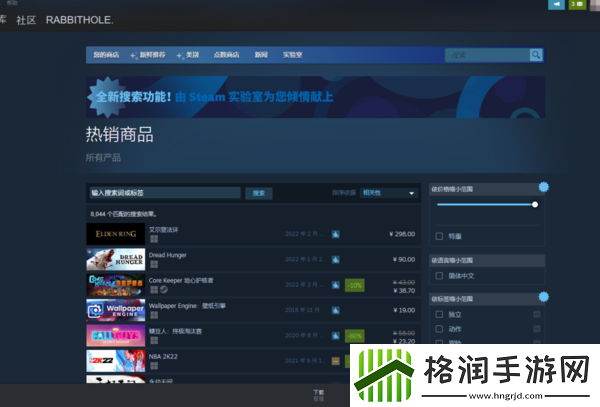This screenshot has height=407, width=600.
Task: Click the magnifier search icon in the store bar
Action: (x=536, y=55)
